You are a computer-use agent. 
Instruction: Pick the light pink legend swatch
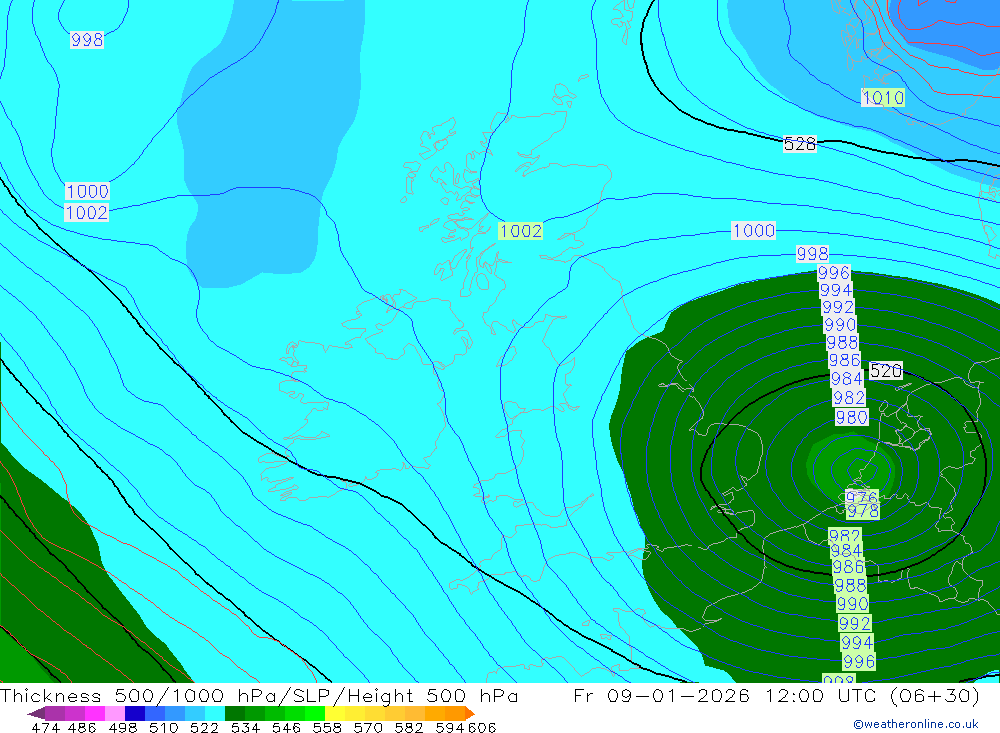pyautogui.click(x=115, y=713)
